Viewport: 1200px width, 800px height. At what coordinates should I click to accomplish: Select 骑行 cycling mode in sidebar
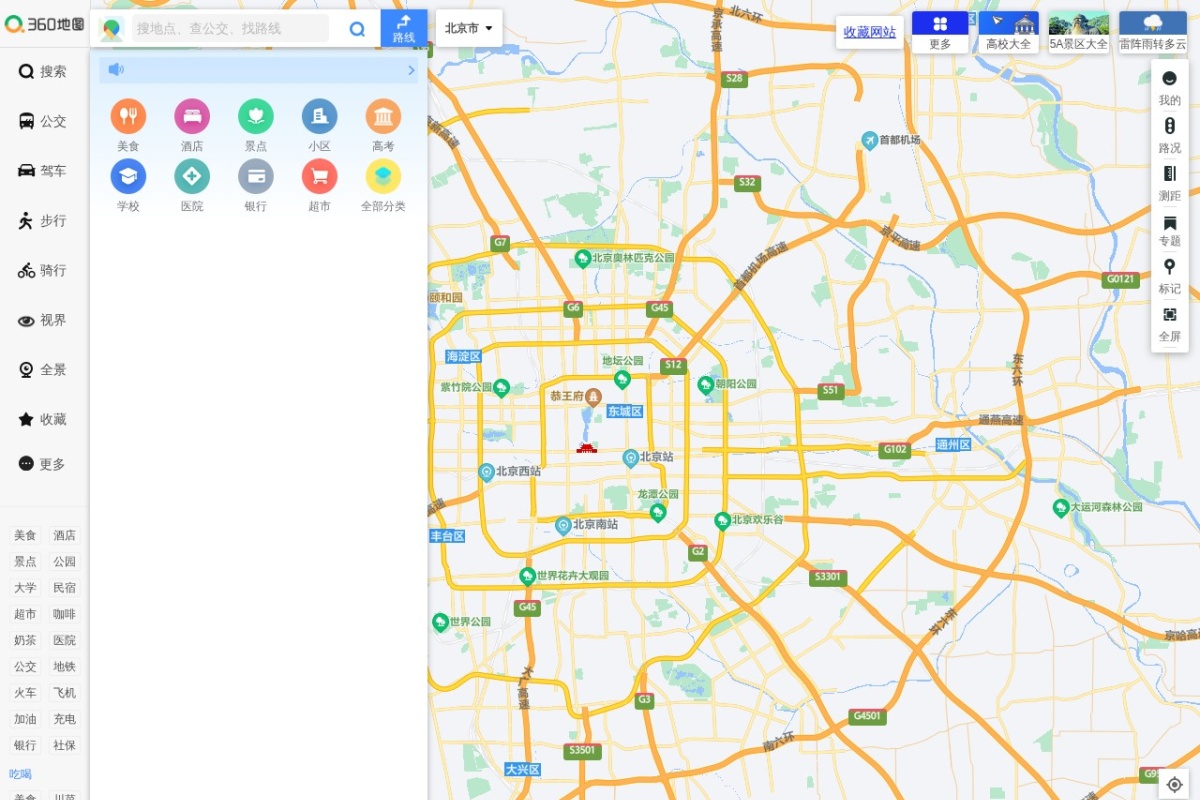[43, 270]
